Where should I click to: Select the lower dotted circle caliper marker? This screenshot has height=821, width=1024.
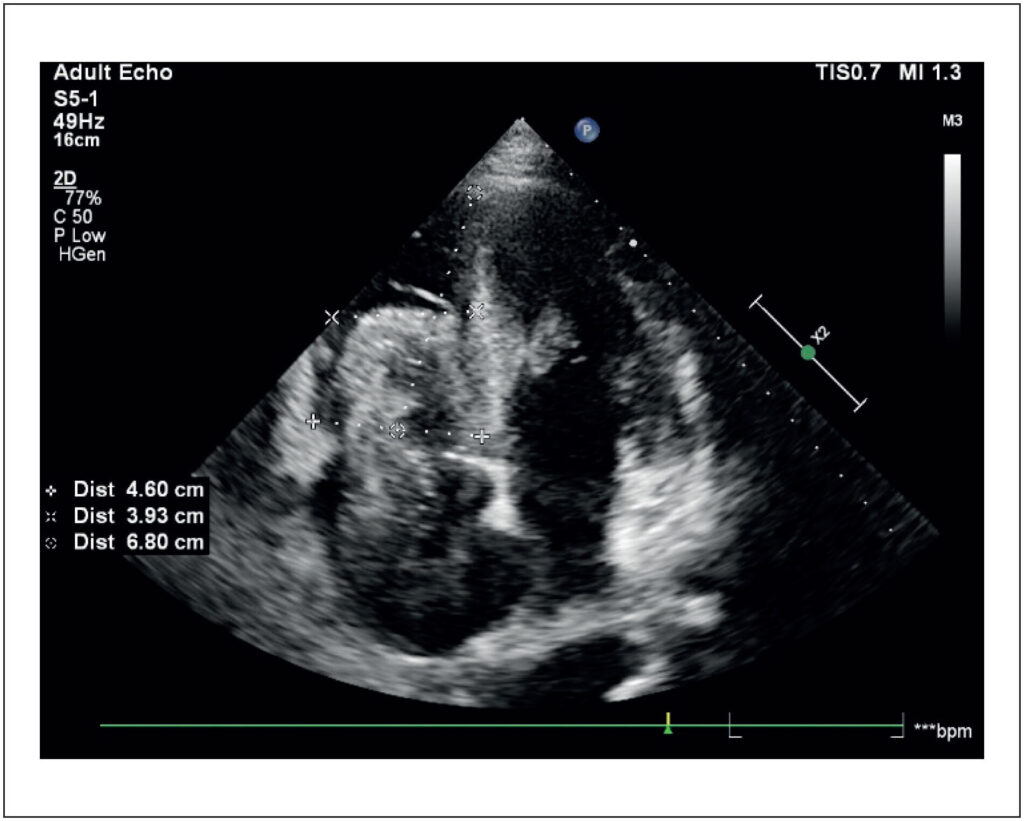pyautogui.click(x=397, y=430)
